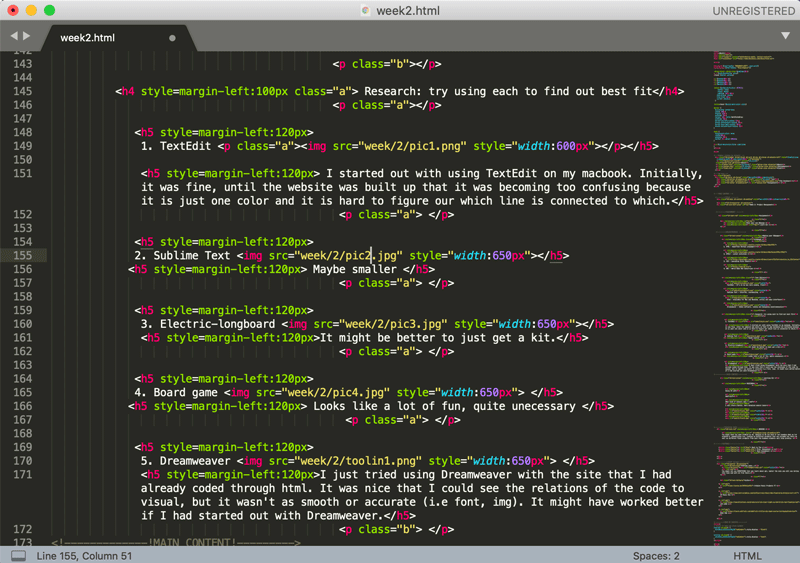Click the UNREGISTERED label in title bar

[753, 11]
